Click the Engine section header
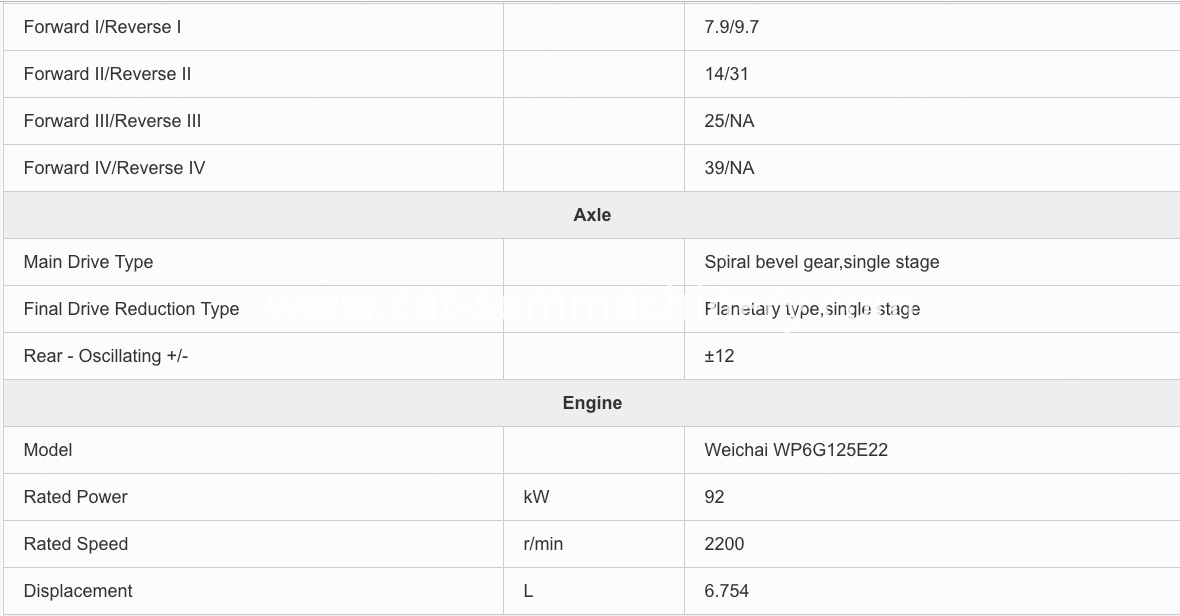Viewport: 1180px width, 616px height. [x=592, y=403]
